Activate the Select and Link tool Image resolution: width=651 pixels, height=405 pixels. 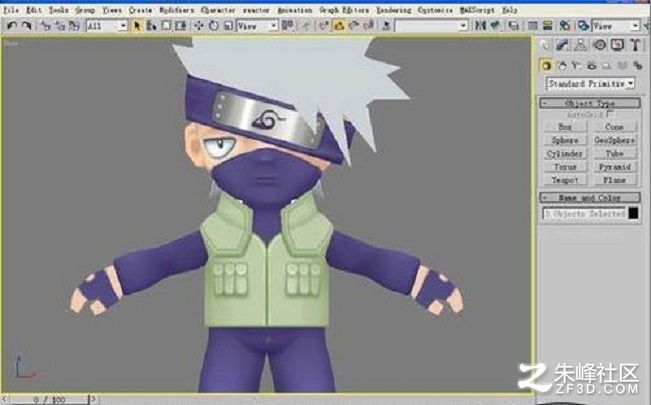tap(45, 26)
